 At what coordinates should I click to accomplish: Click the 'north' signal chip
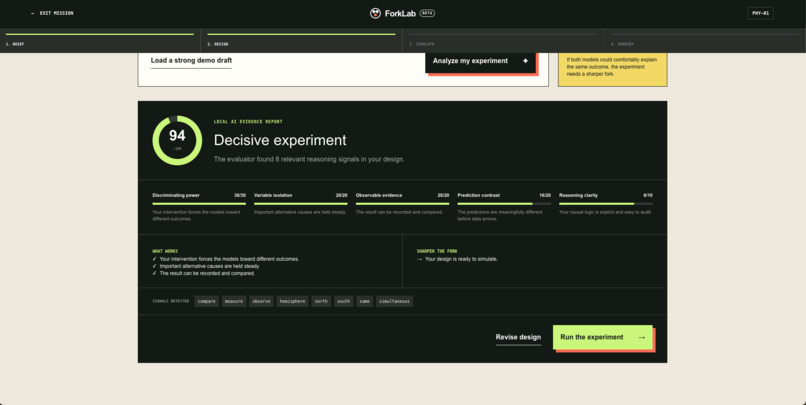321,302
